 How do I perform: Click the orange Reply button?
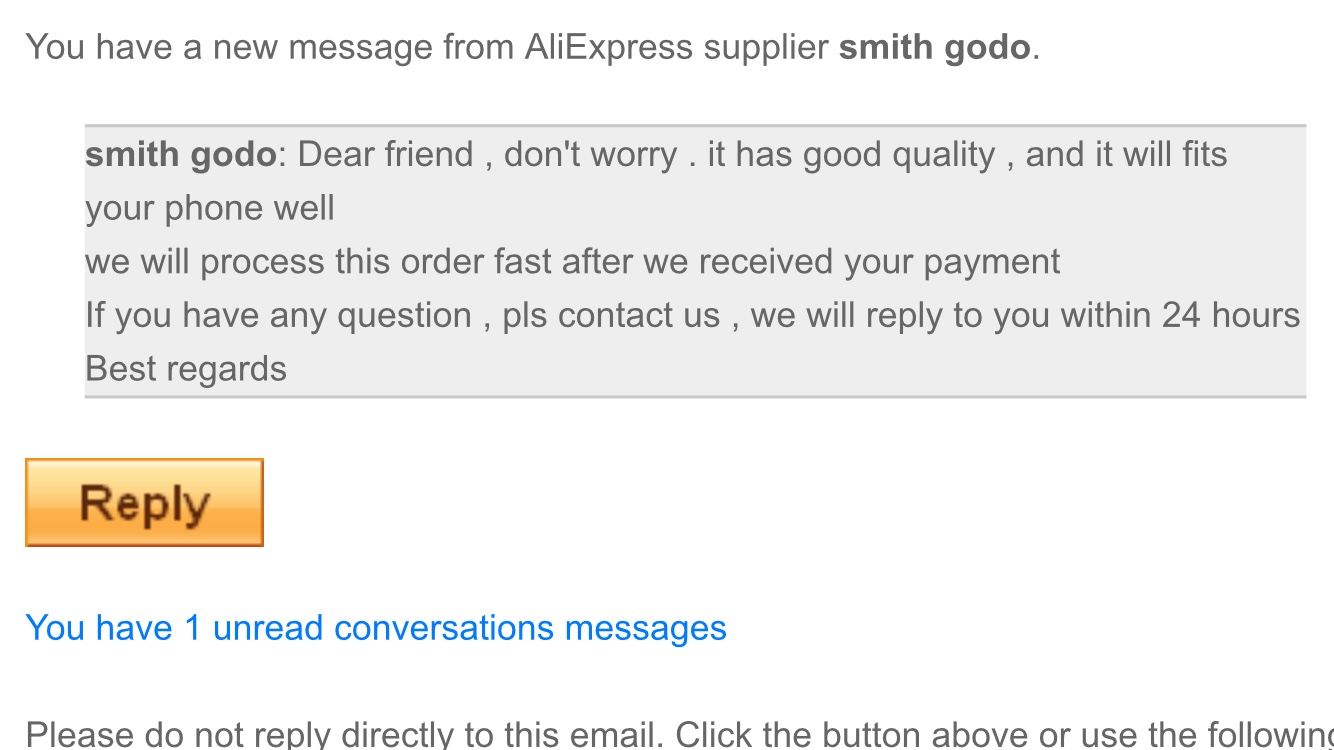pos(144,503)
